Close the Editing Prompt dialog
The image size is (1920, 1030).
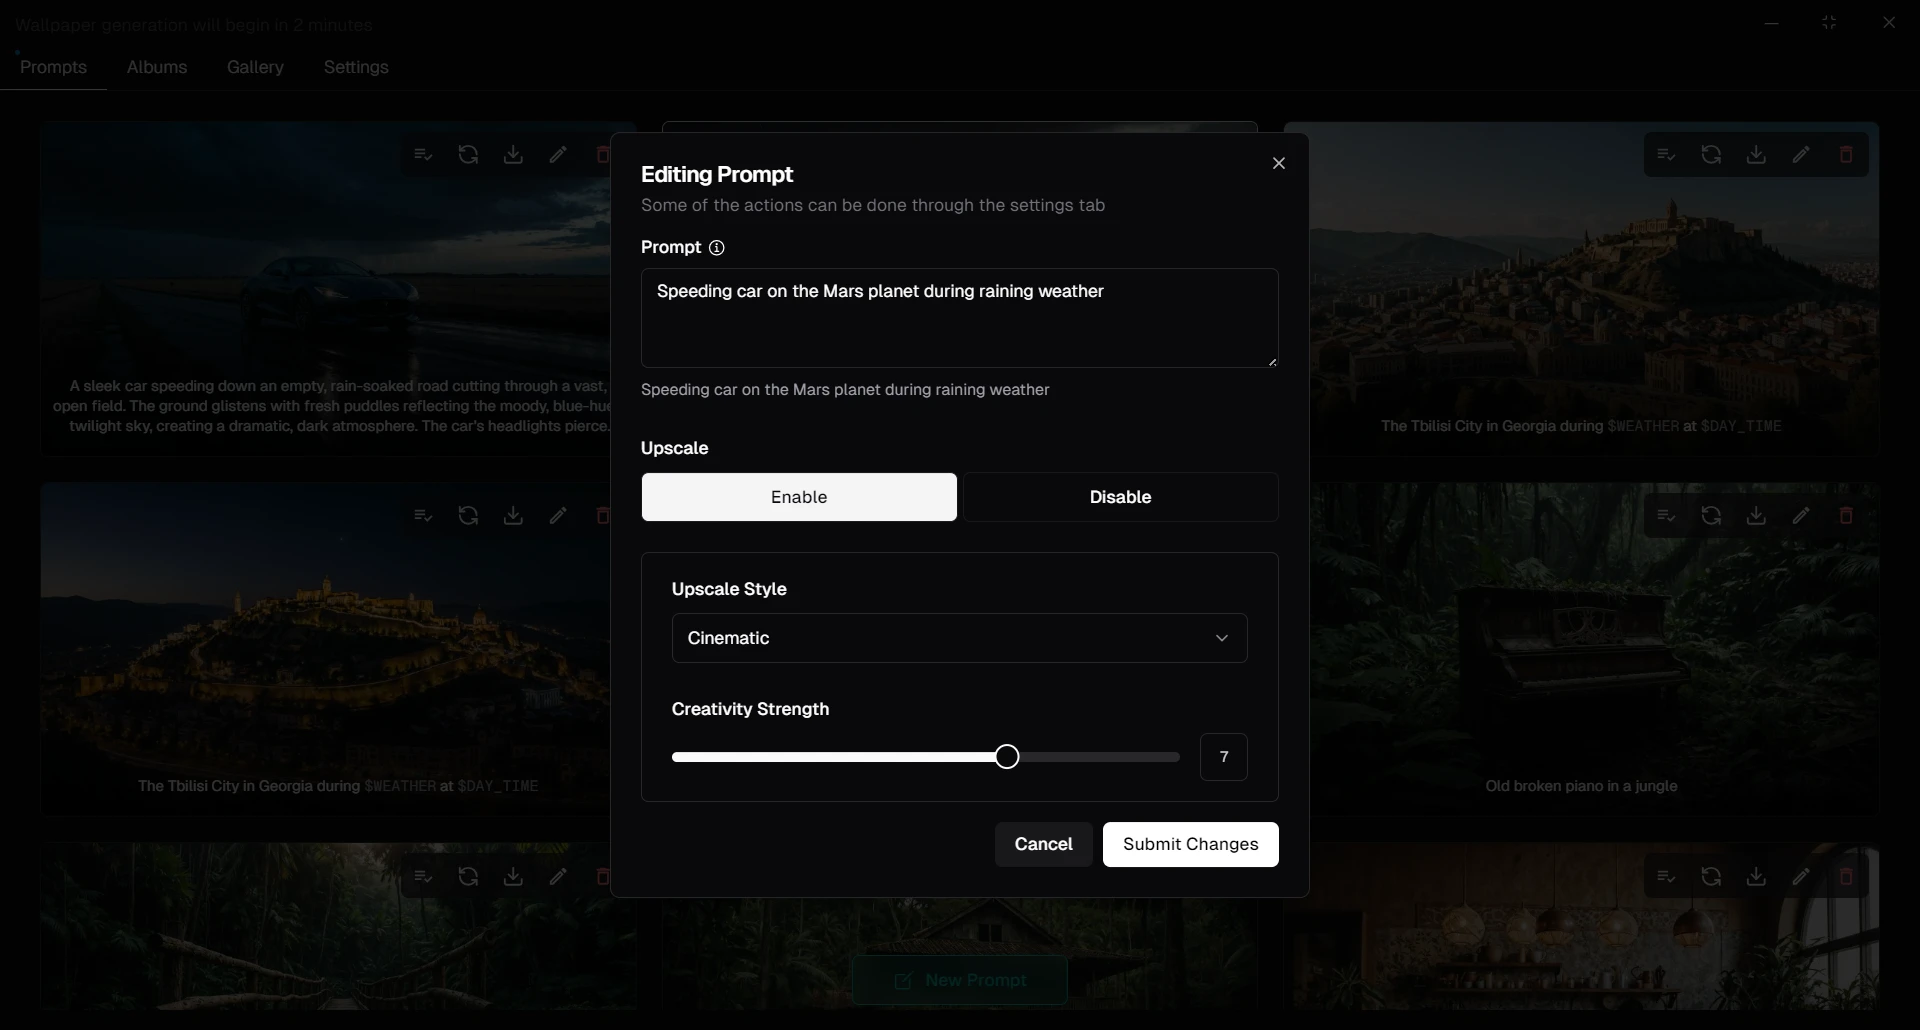coord(1278,163)
